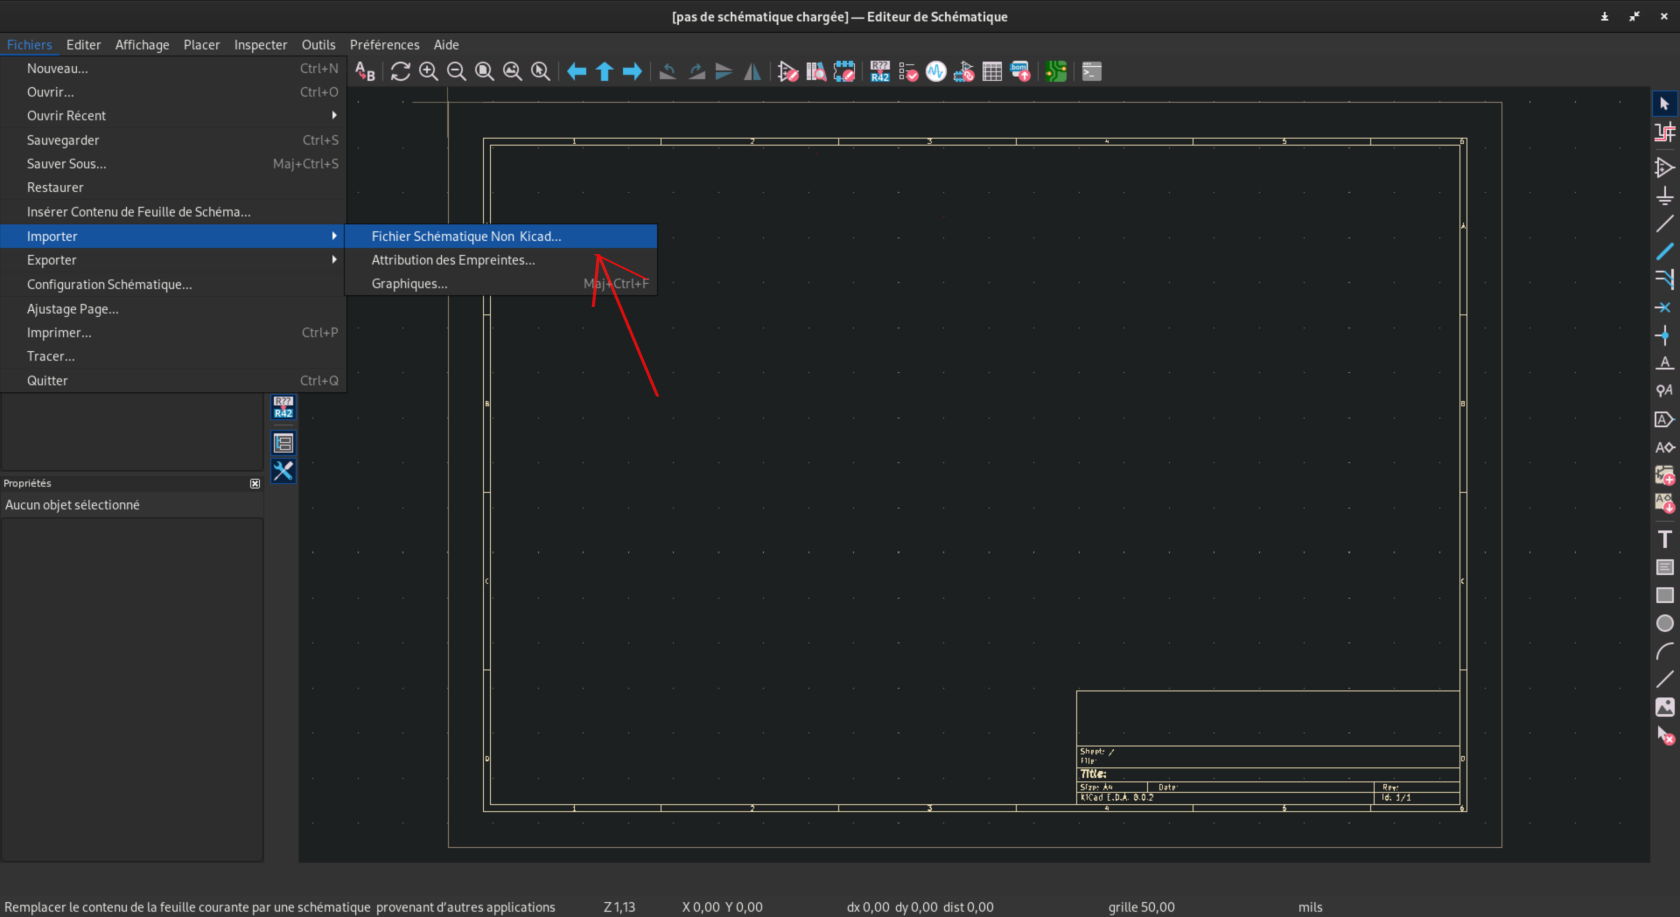Select add hierarchical label tool
Viewport: 1680px width, 917px height.
[x=1665, y=447]
